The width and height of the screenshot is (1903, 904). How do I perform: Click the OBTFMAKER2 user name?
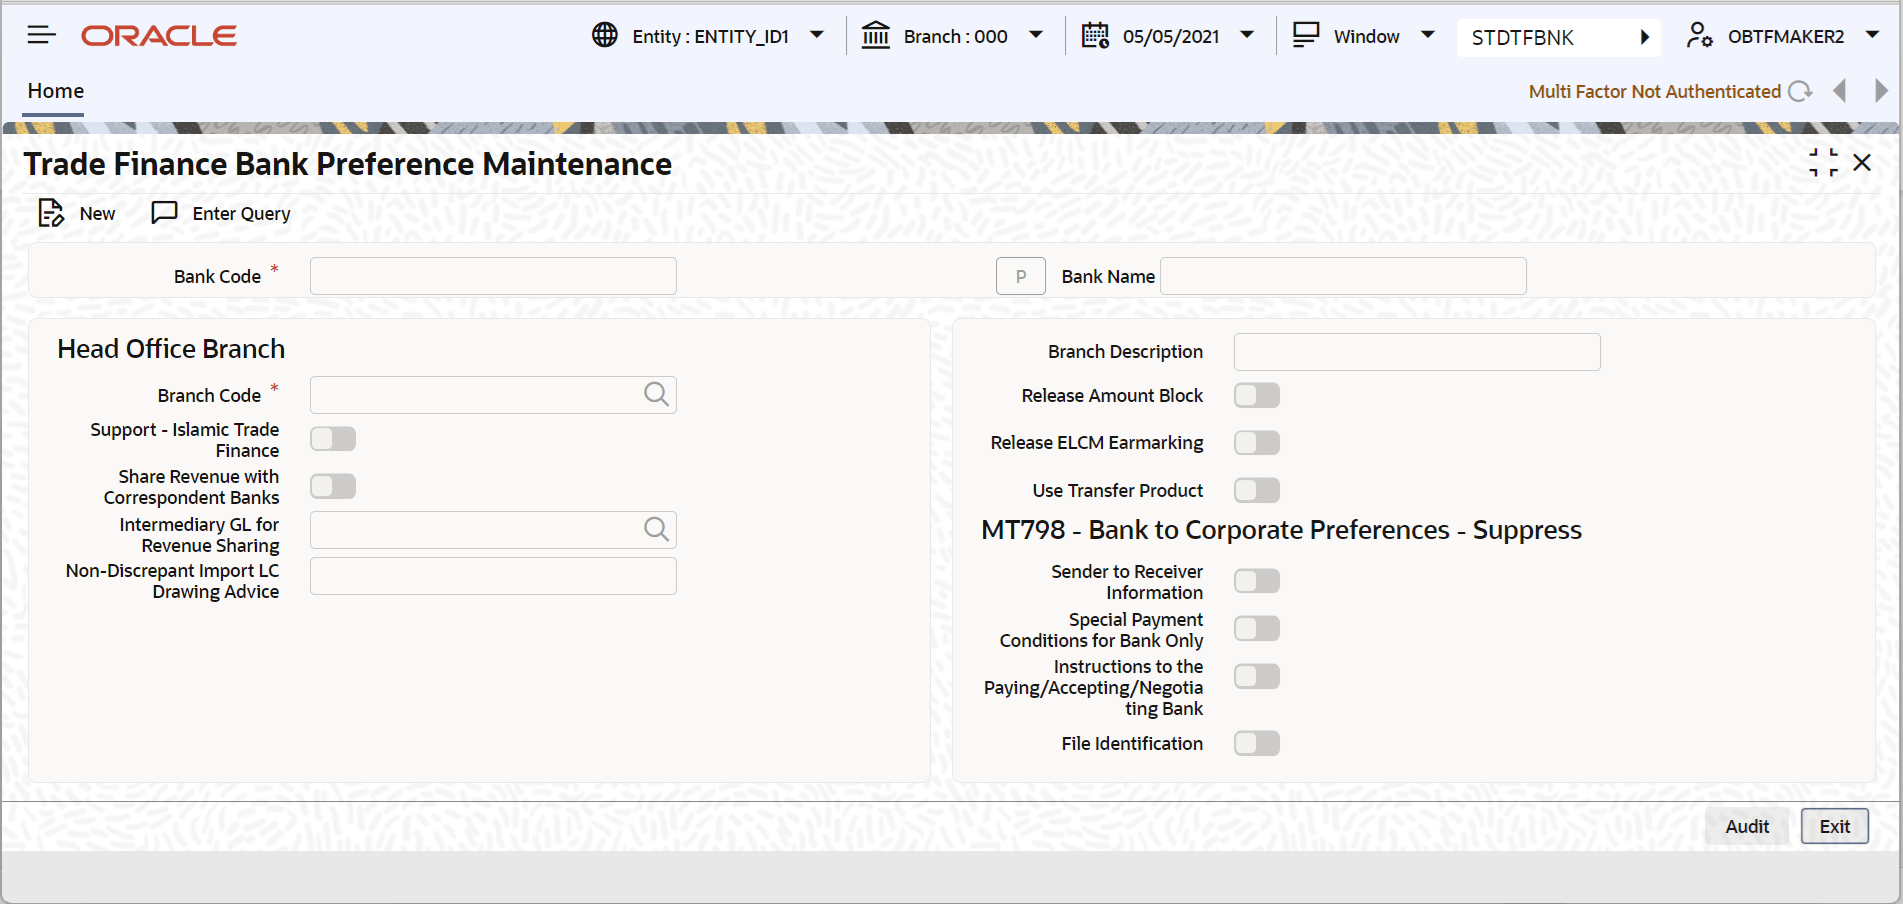coord(1786,36)
